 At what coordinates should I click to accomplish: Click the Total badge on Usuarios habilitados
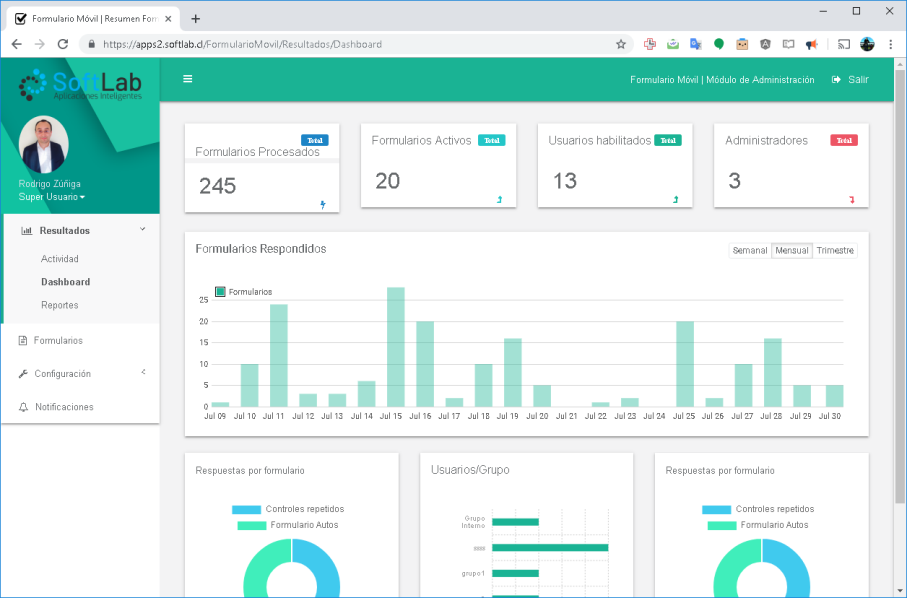668,140
